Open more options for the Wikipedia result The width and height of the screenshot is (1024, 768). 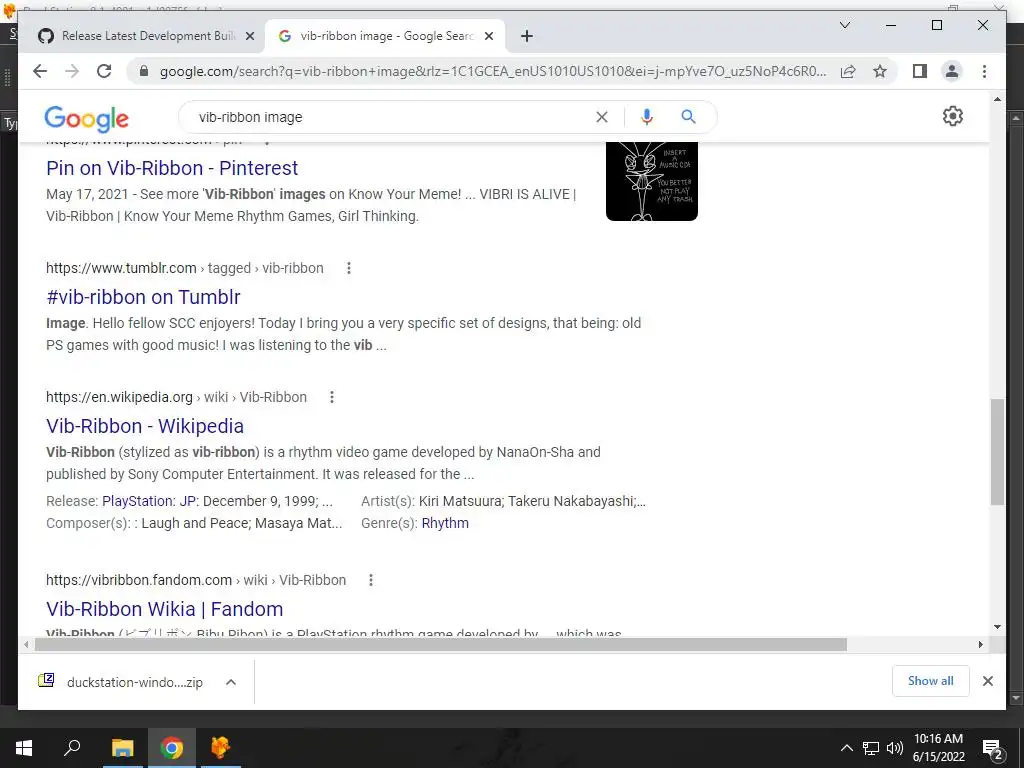(x=332, y=397)
